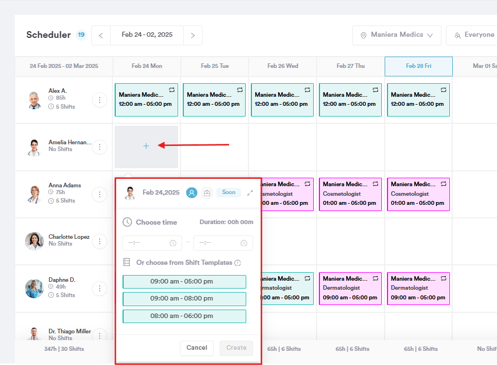Click Alex A. avatar thumbnail
Image resolution: width=497 pixels, height=365 pixels.
34,100
